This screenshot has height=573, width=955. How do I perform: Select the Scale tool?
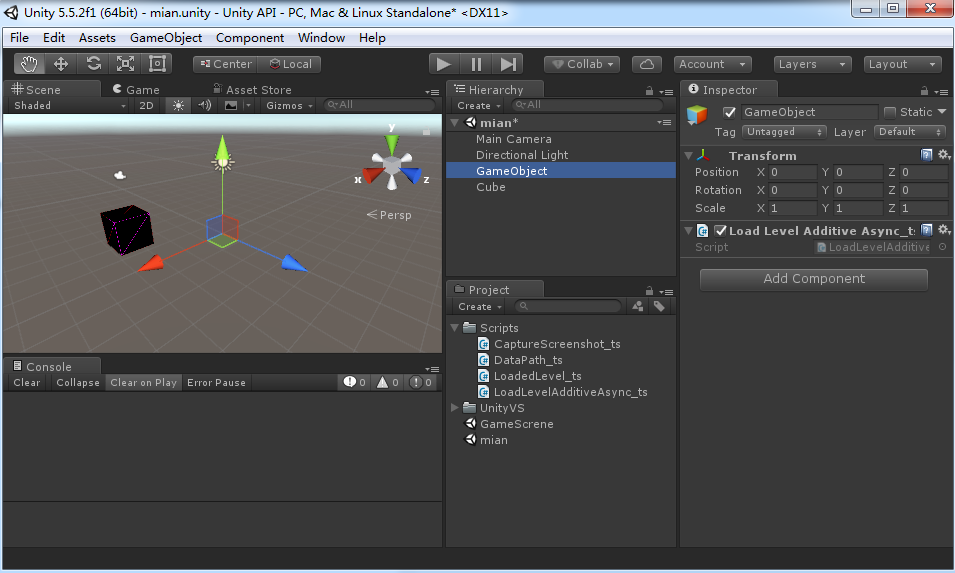pos(125,64)
